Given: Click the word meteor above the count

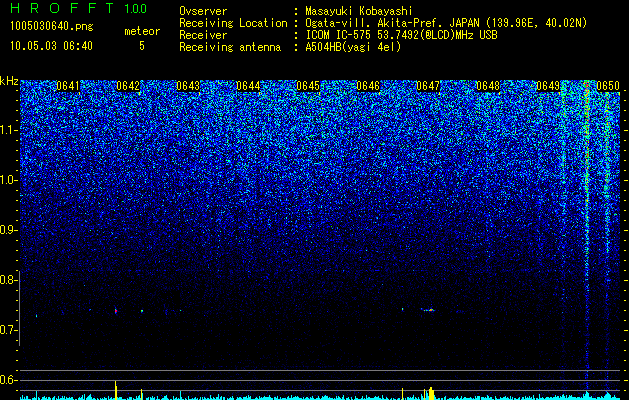Looking at the screenshot, I should click(142, 31).
